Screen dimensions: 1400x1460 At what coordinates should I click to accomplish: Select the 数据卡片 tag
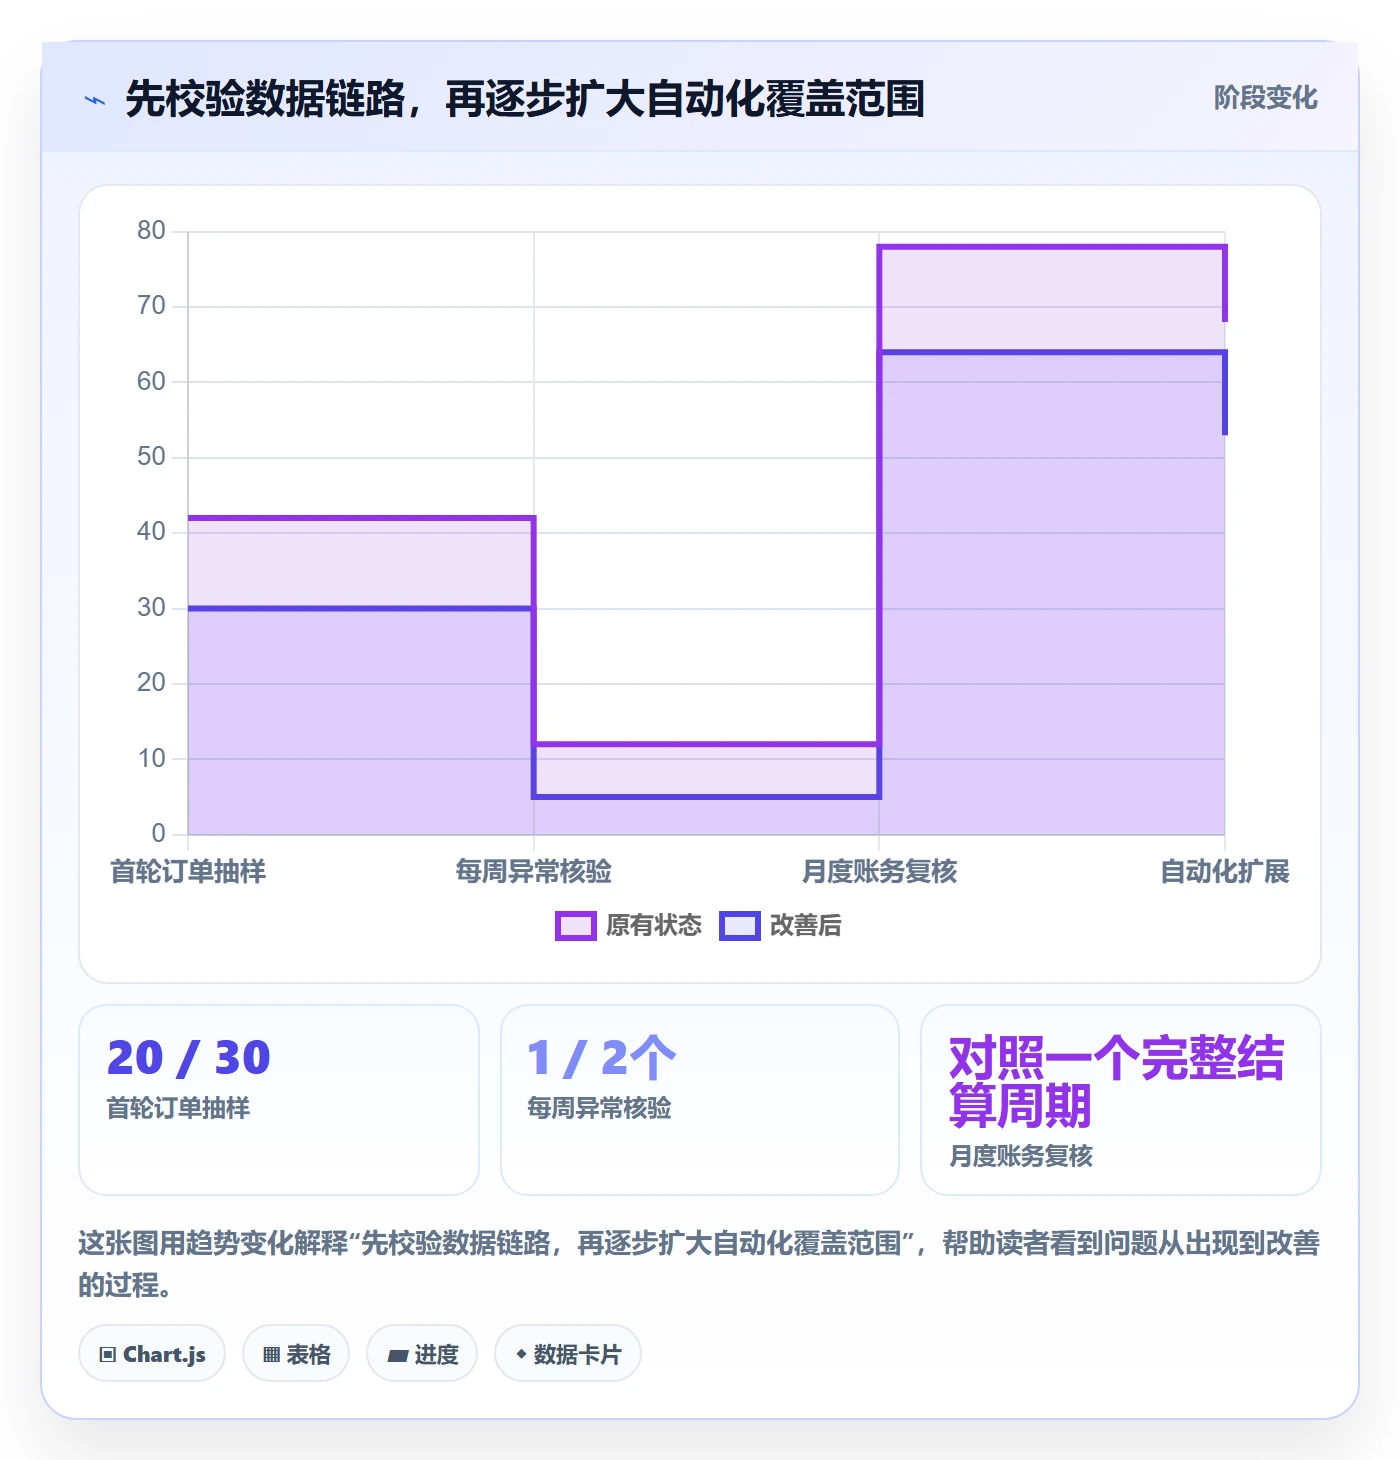[568, 1354]
